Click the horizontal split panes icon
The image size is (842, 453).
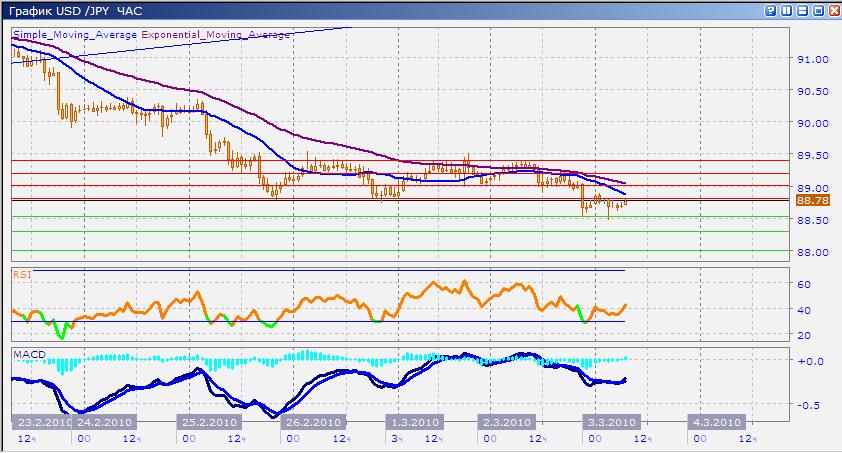pos(802,10)
